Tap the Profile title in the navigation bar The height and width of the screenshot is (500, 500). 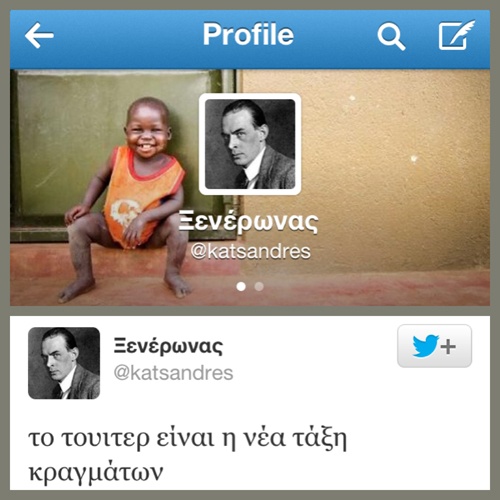(248, 34)
